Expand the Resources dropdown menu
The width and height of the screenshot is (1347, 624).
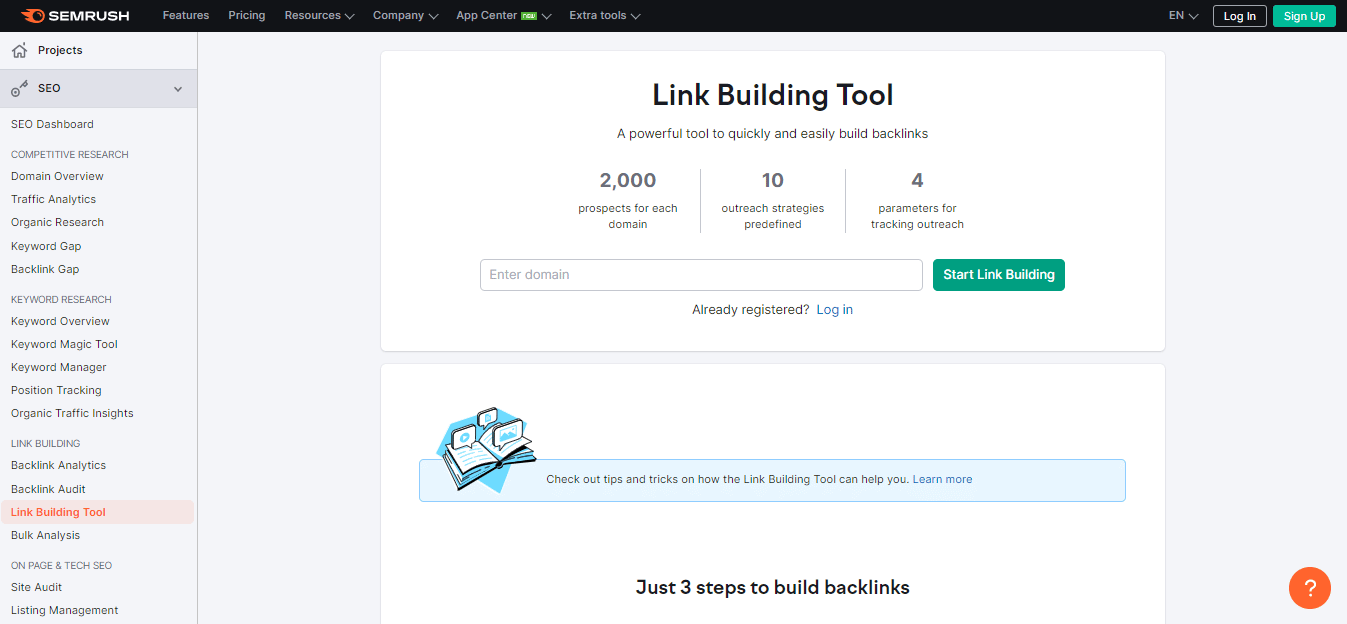coord(319,16)
